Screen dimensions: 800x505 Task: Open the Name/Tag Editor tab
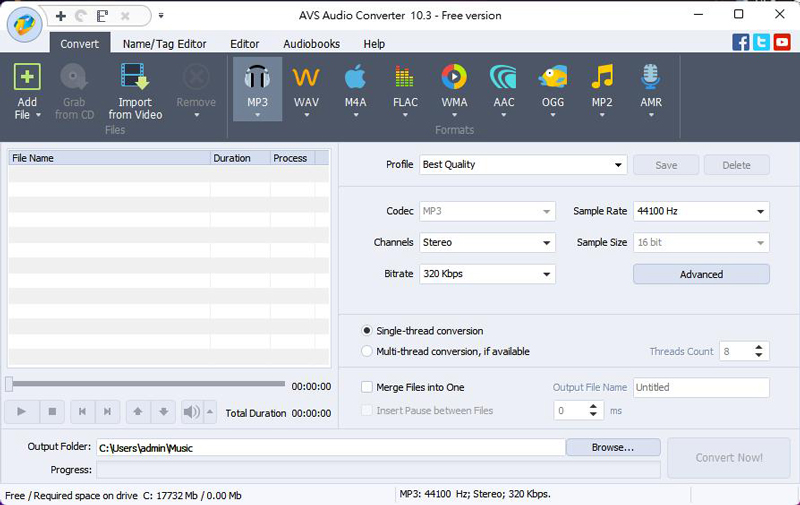coord(164,44)
